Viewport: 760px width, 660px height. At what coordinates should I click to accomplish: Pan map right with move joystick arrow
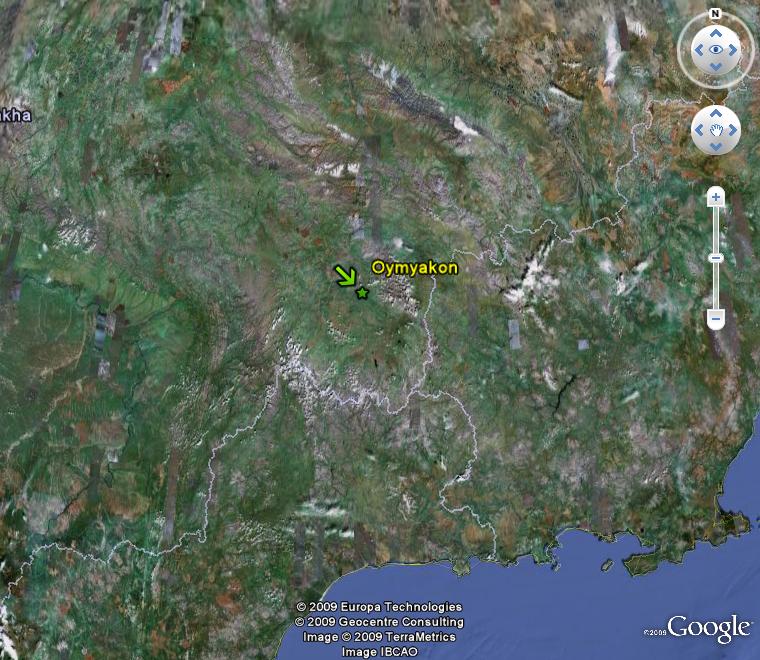pos(733,130)
